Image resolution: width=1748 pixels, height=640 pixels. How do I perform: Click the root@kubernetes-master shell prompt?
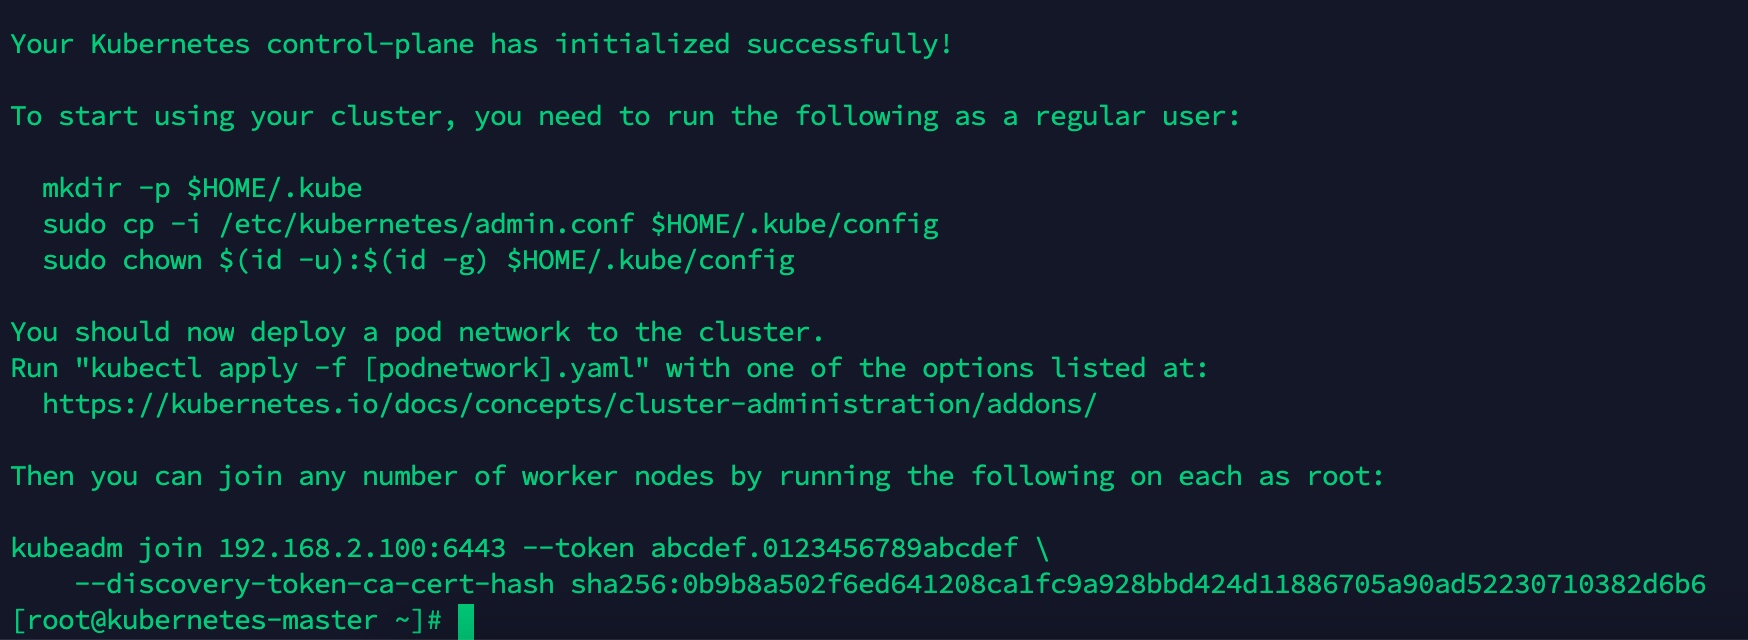click(226, 621)
